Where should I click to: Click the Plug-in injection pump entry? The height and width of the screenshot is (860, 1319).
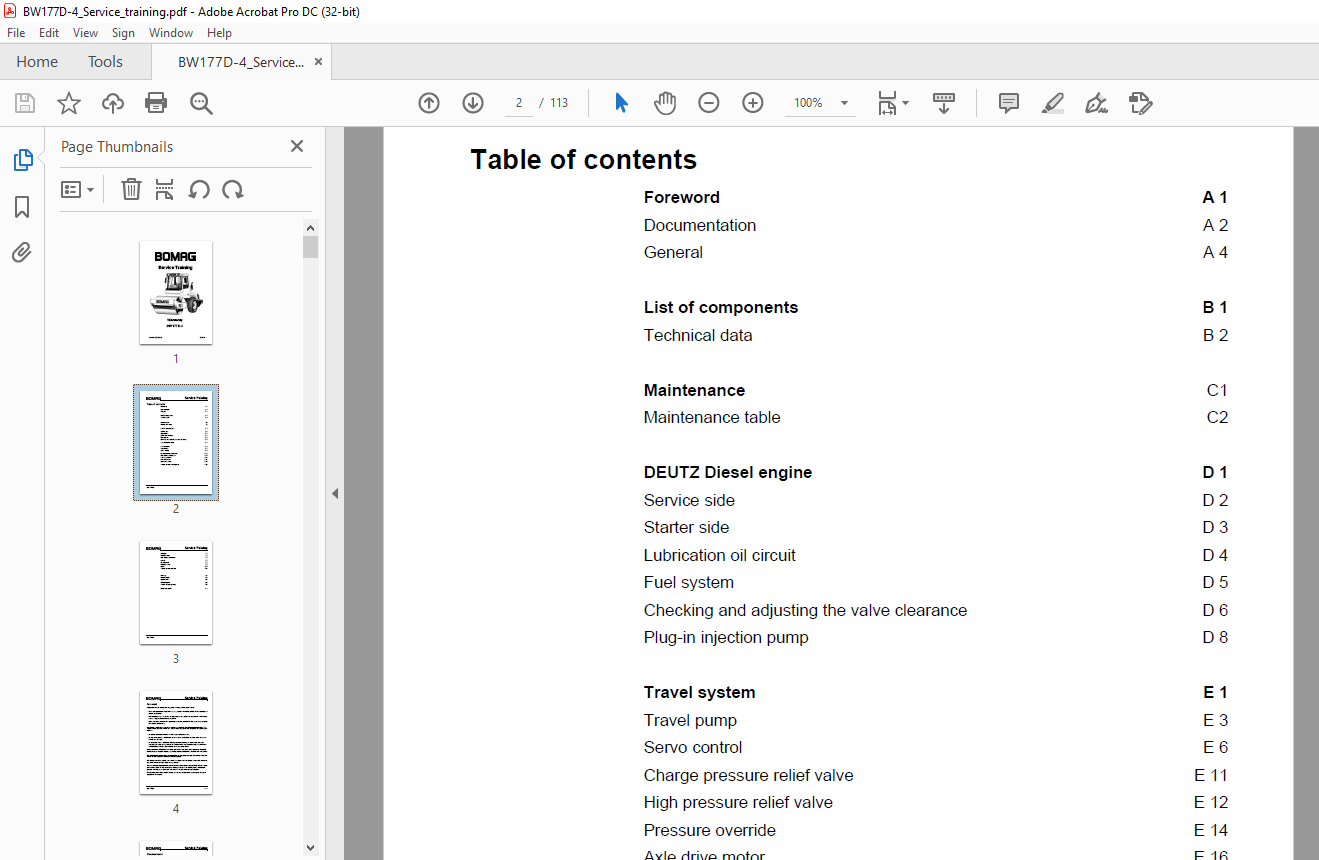click(726, 638)
